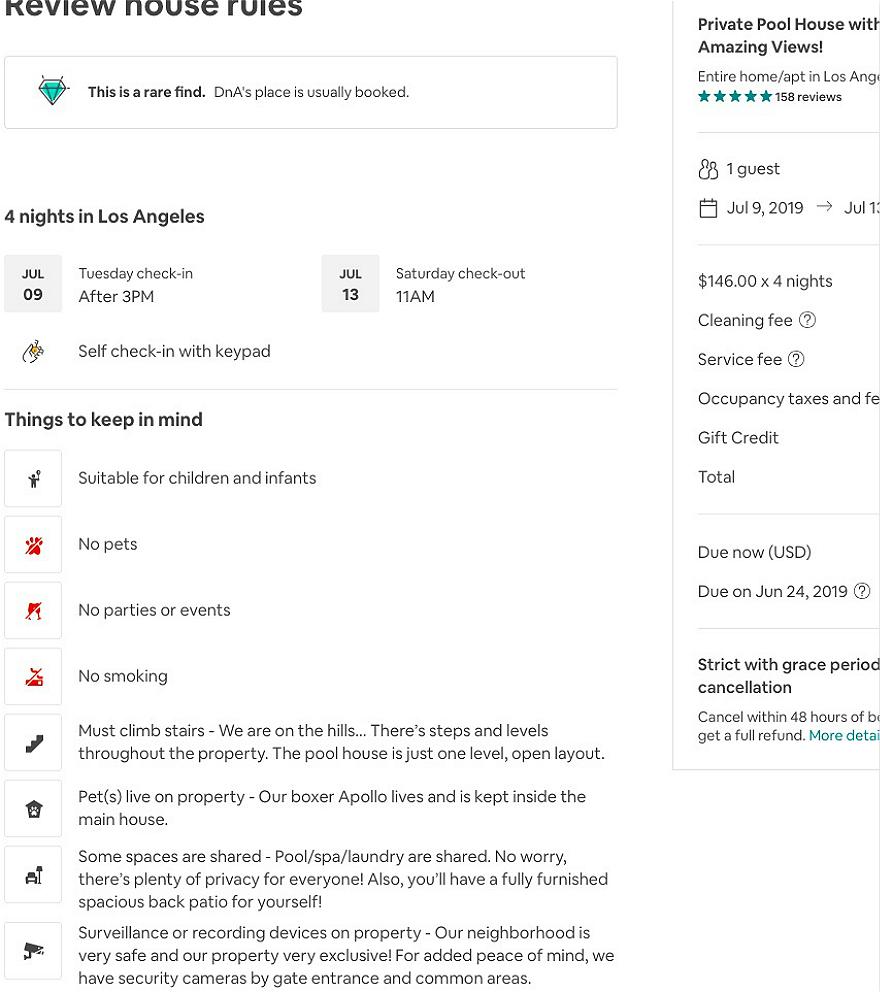The height and width of the screenshot is (992, 880).
Task: Click the teal diamond rare find icon
Action: click(53, 91)
